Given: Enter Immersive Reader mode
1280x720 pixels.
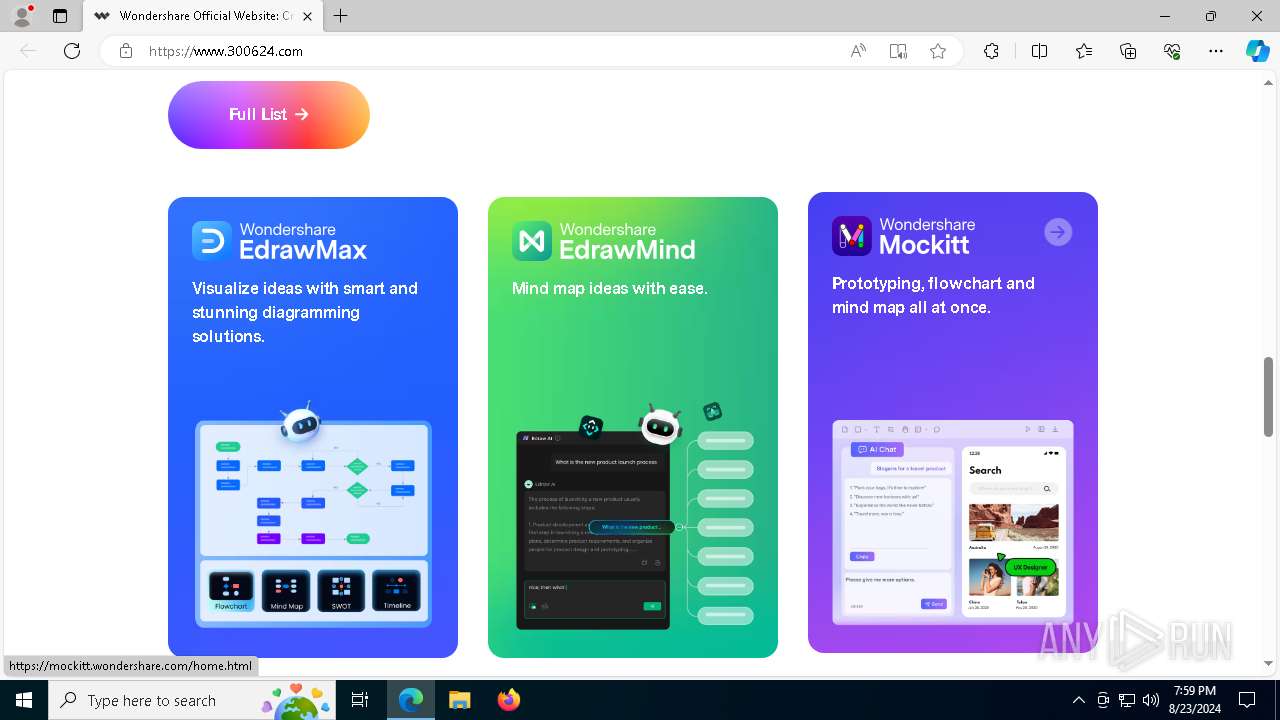Looking at the screenshot, I should (x=898, y=51).
